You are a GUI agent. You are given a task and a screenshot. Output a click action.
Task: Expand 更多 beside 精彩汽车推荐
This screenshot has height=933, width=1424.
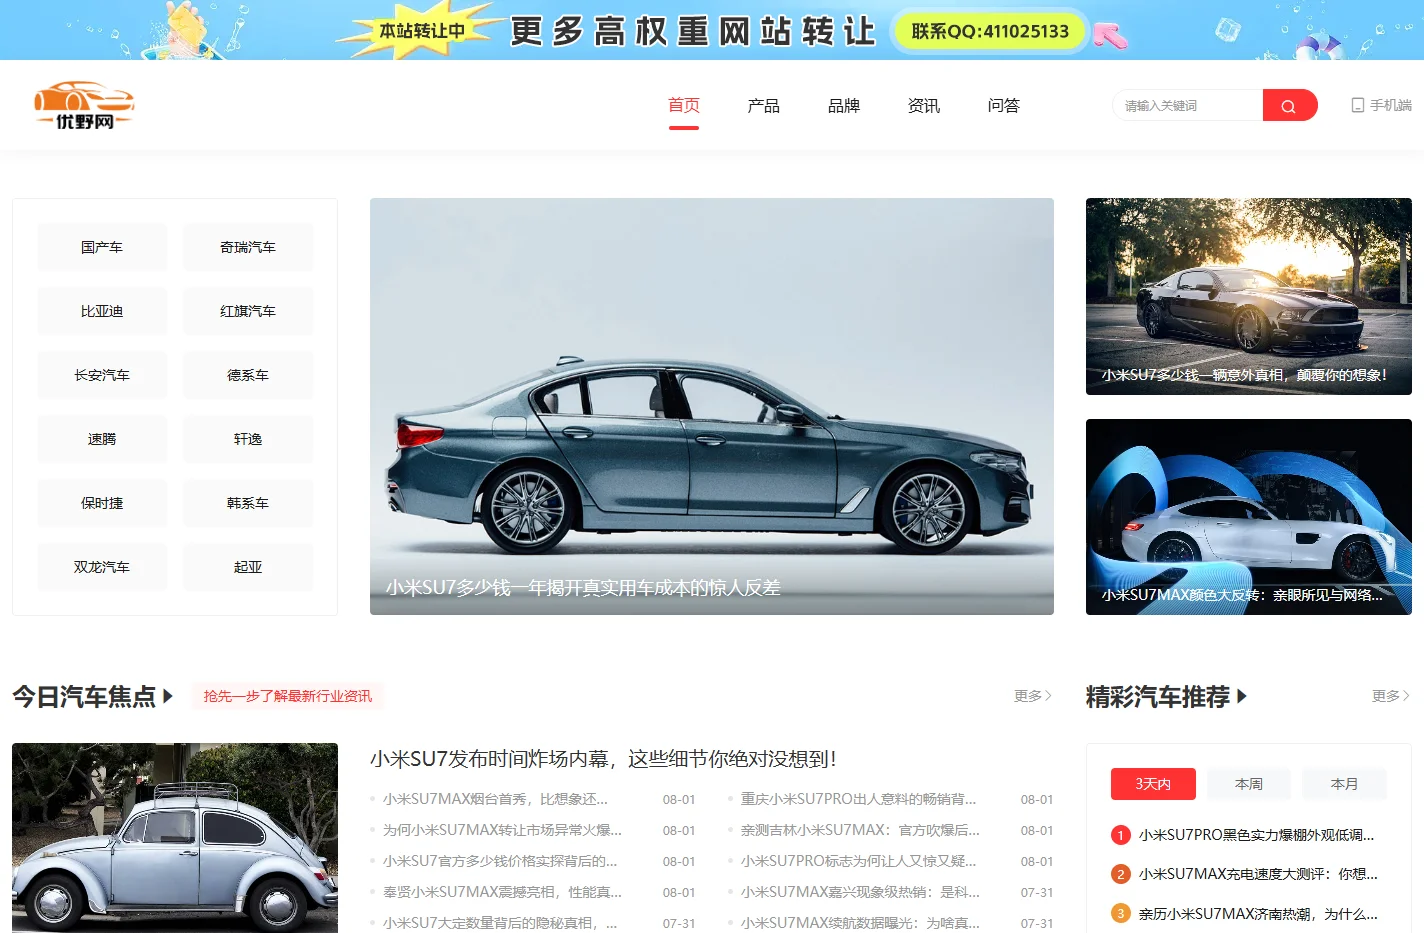(1391, 696)
